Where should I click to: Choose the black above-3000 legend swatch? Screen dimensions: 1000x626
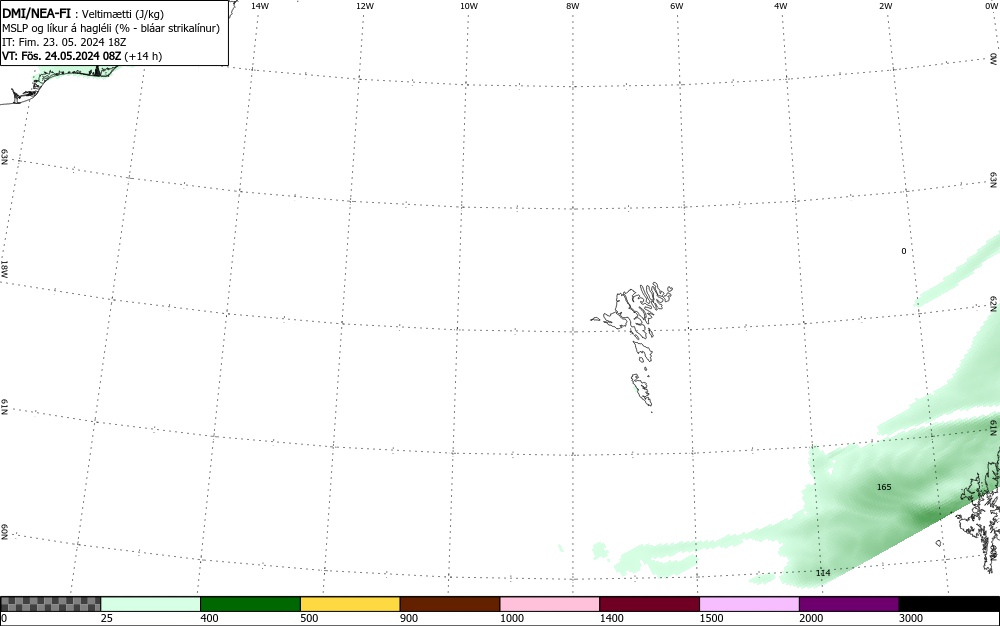pos(949,604)
